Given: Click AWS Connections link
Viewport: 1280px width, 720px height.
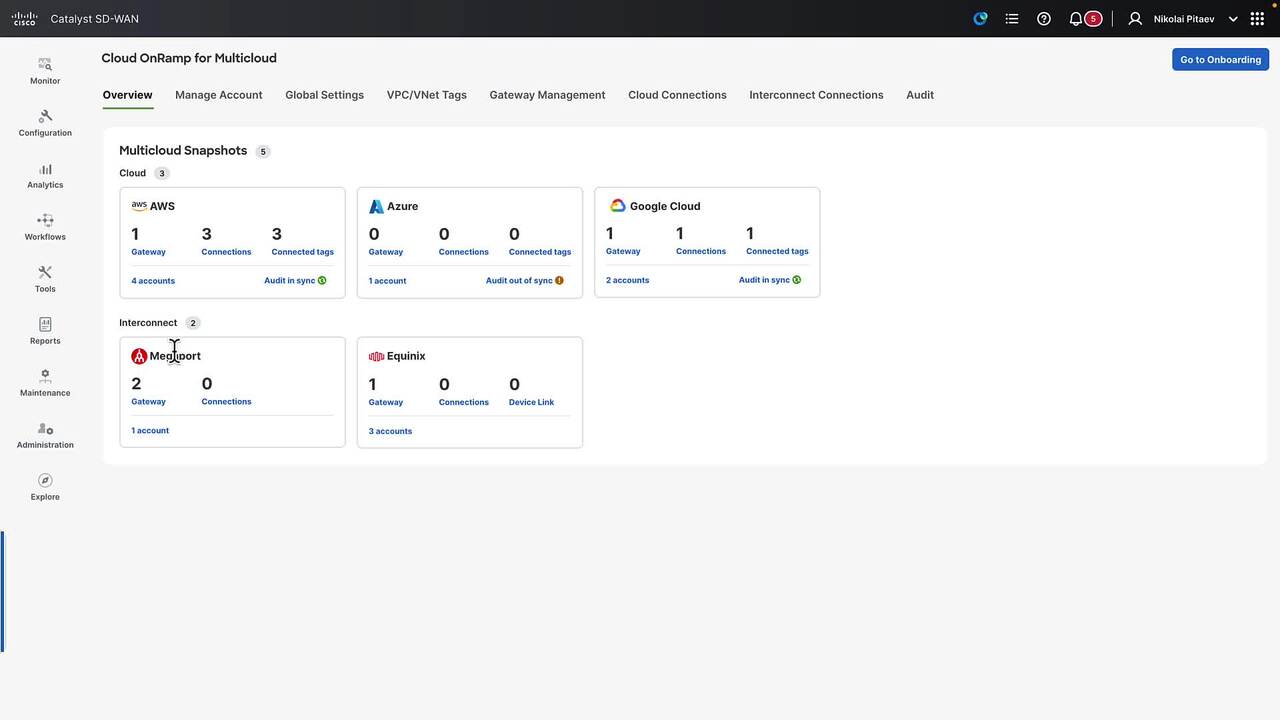Looking at the screenshot, I should pyautogui.click(x=226, y=252).
